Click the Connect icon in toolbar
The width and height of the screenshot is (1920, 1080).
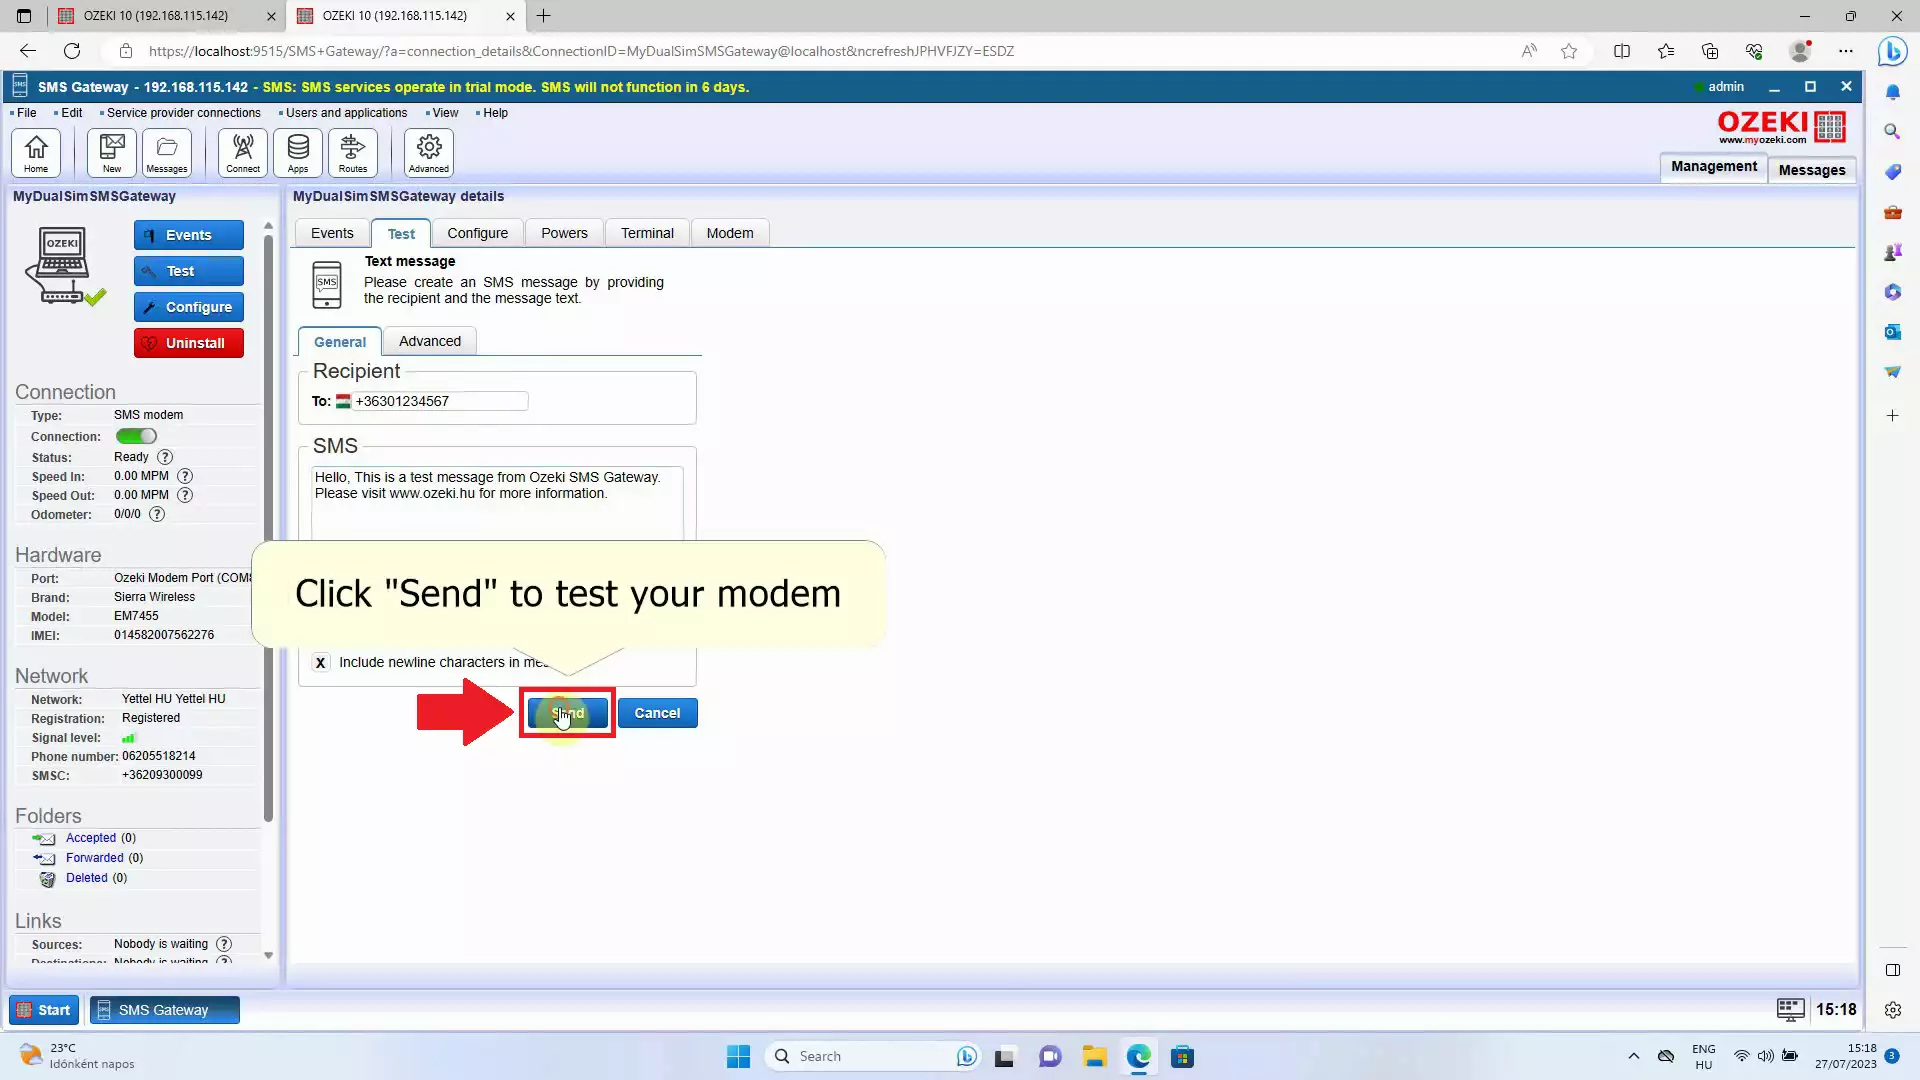pyautogui.click(x=244, y=152)
